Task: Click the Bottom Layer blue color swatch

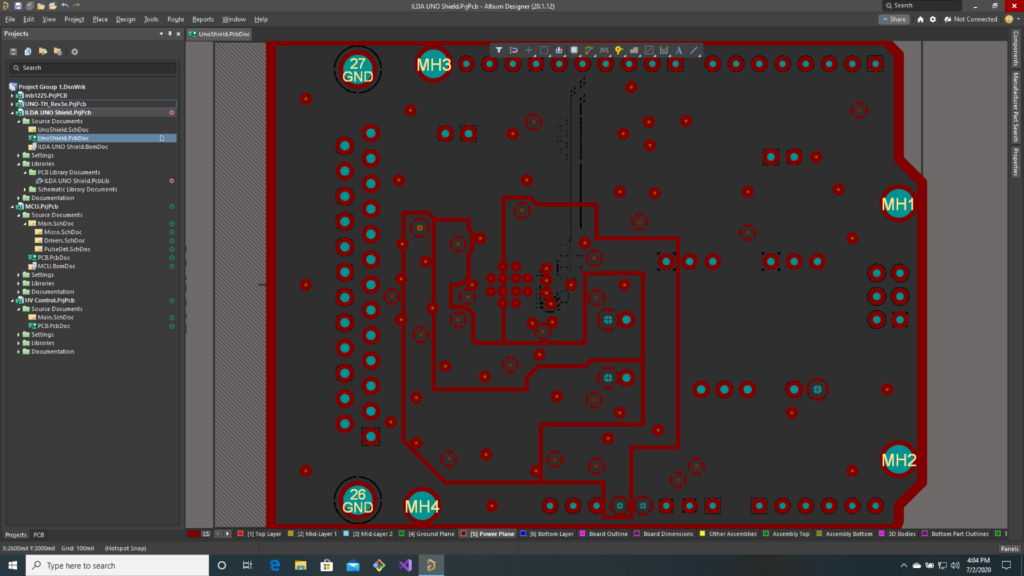Action: pyautogui.click(x=522, y=535)
